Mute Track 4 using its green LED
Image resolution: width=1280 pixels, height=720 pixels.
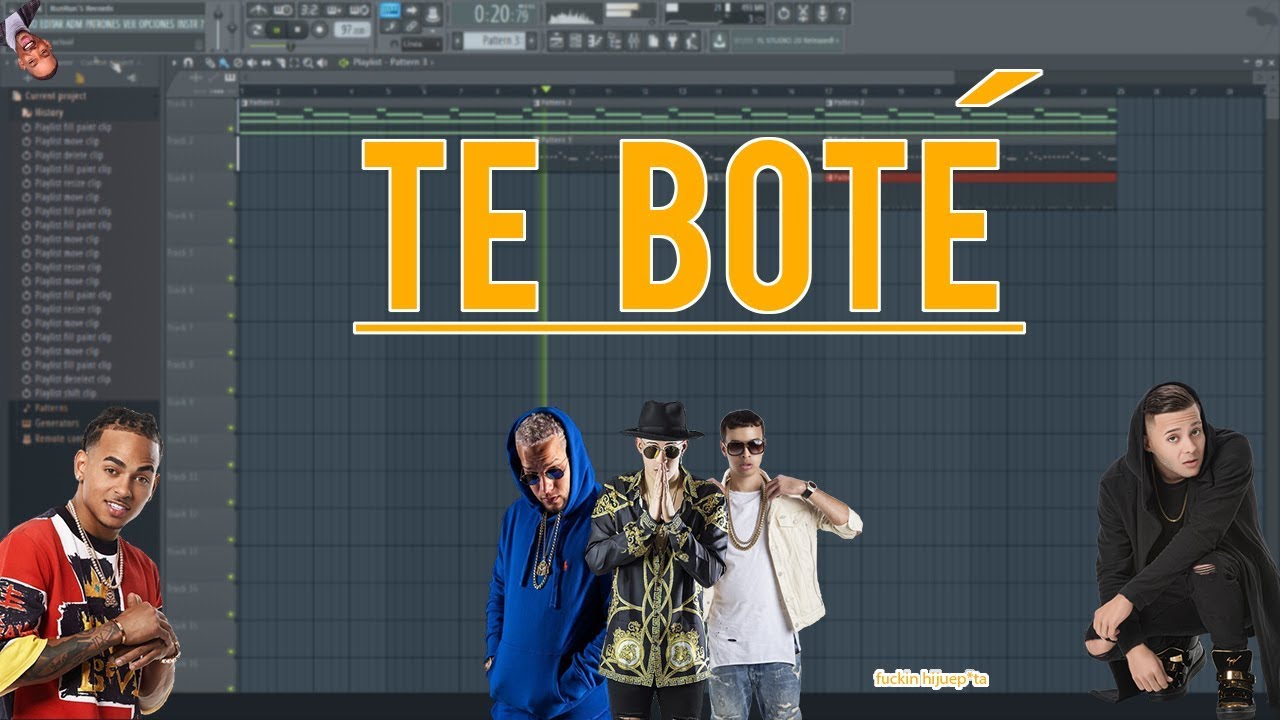pyautogui.click(x=232, y=241)
